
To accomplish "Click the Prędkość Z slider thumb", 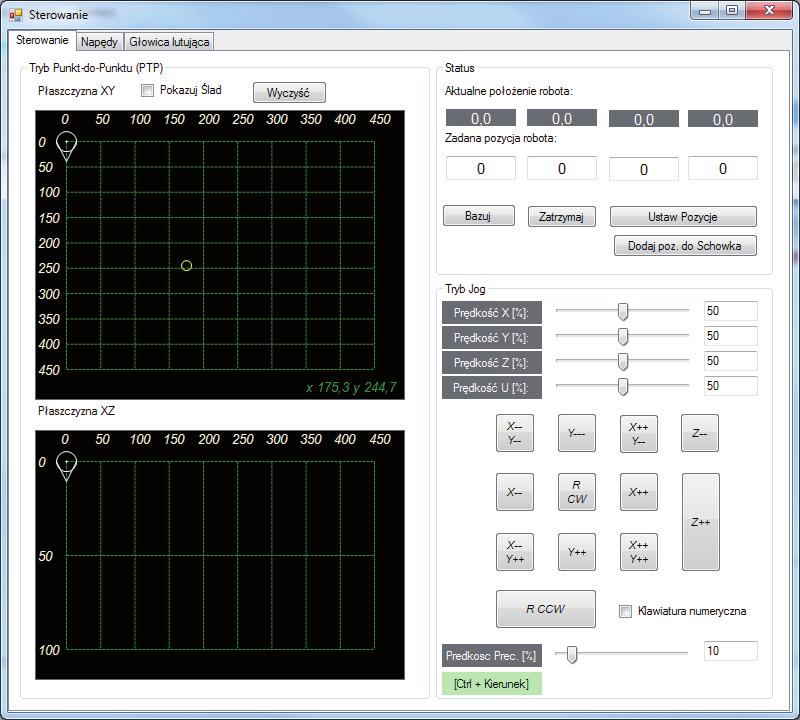I will click(622, 361).
